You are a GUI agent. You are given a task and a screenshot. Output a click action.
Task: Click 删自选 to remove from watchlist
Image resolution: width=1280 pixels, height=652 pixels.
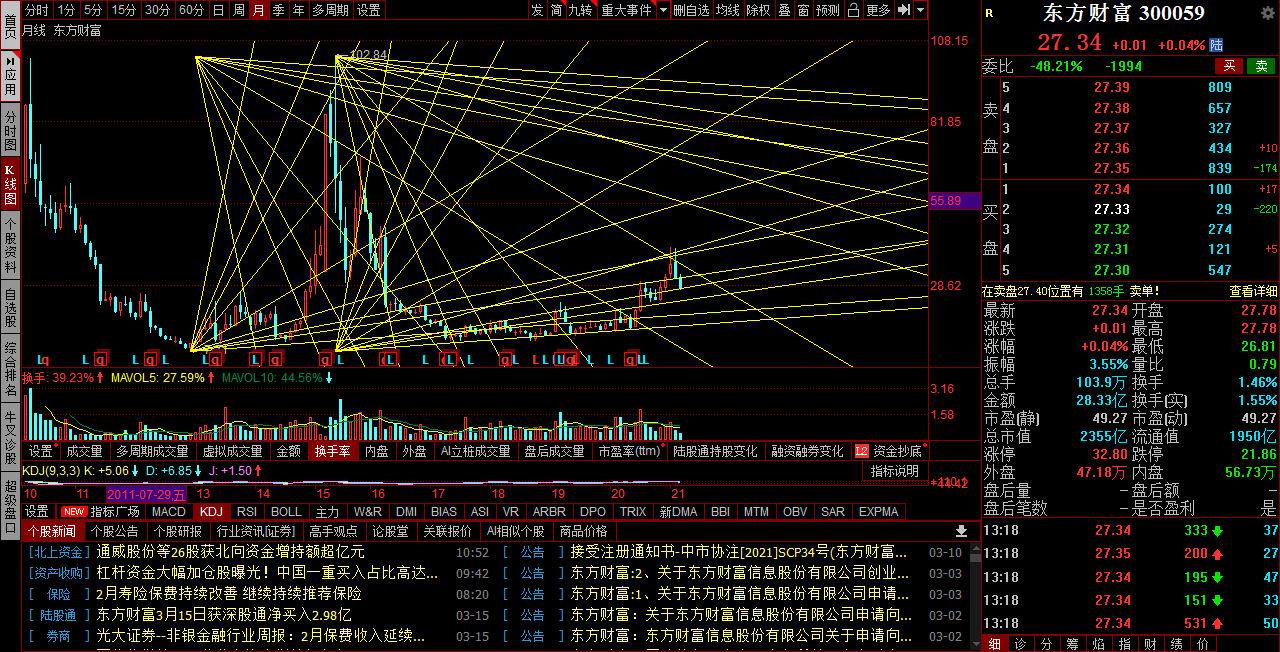click(x=691, y=10)
